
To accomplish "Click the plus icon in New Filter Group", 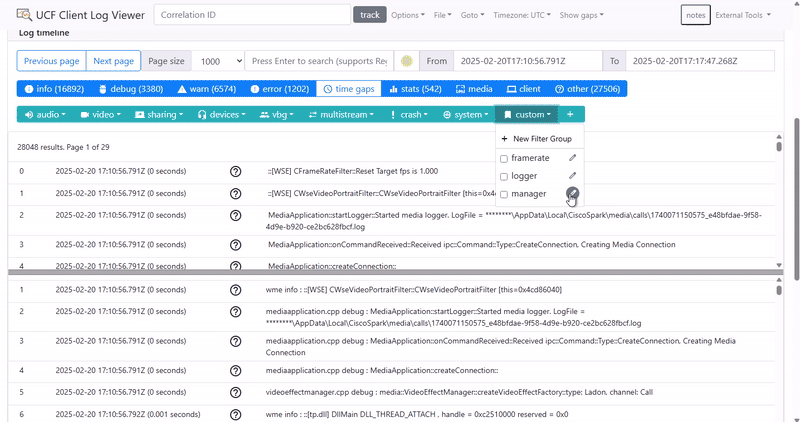I will tap(504, 139).
